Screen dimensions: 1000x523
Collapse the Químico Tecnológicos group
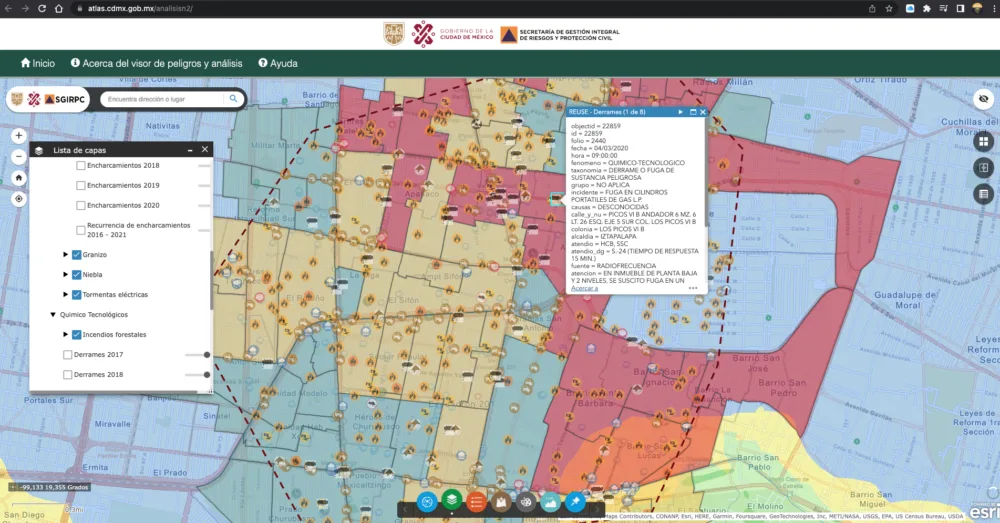click(x=53, y=314)
